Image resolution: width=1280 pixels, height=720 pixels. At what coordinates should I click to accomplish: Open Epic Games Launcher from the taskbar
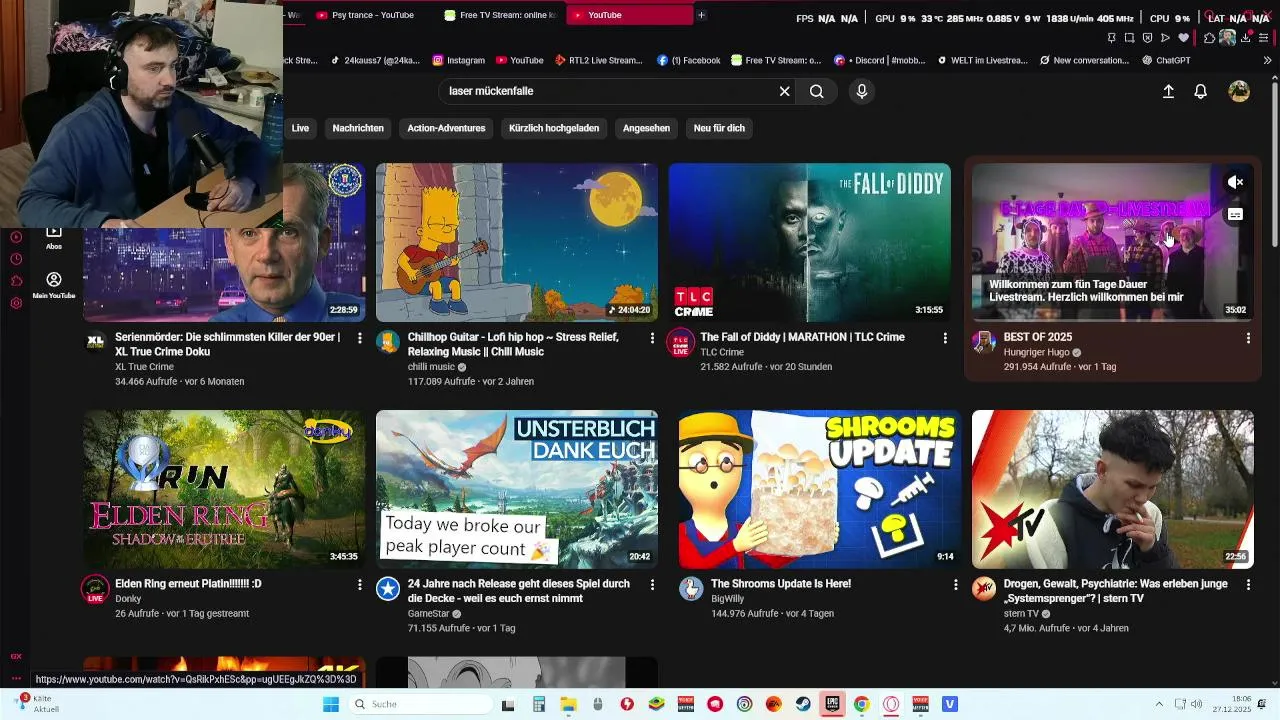832,704
